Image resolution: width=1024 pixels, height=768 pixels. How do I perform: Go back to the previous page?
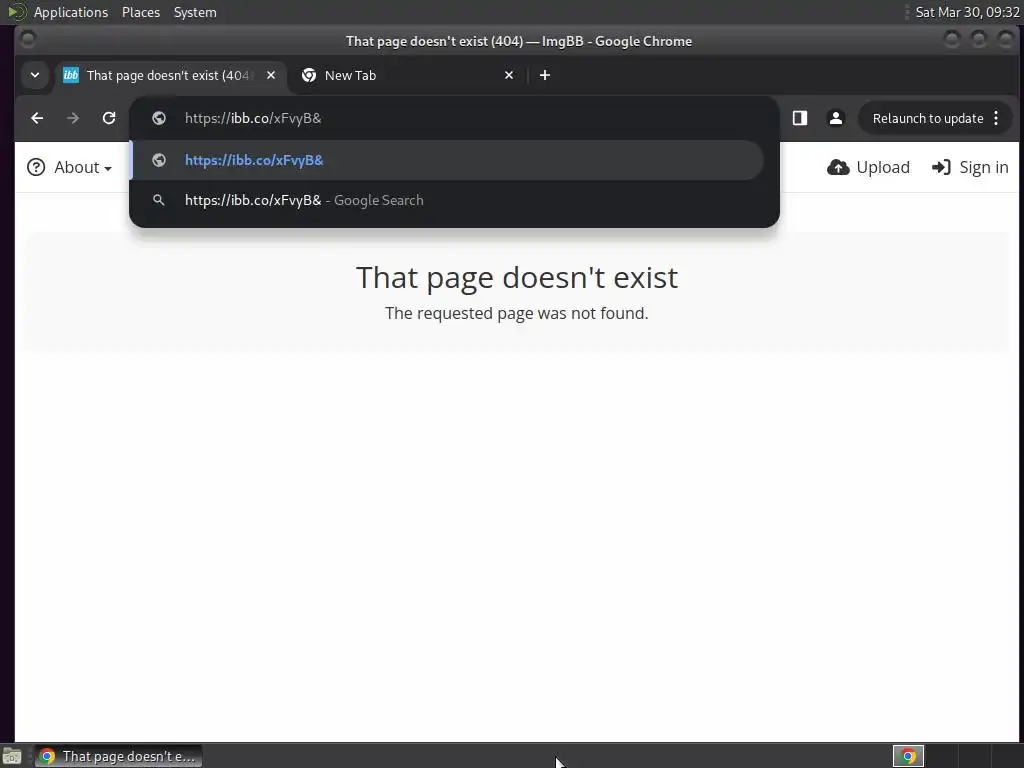(x=37, y=118)
